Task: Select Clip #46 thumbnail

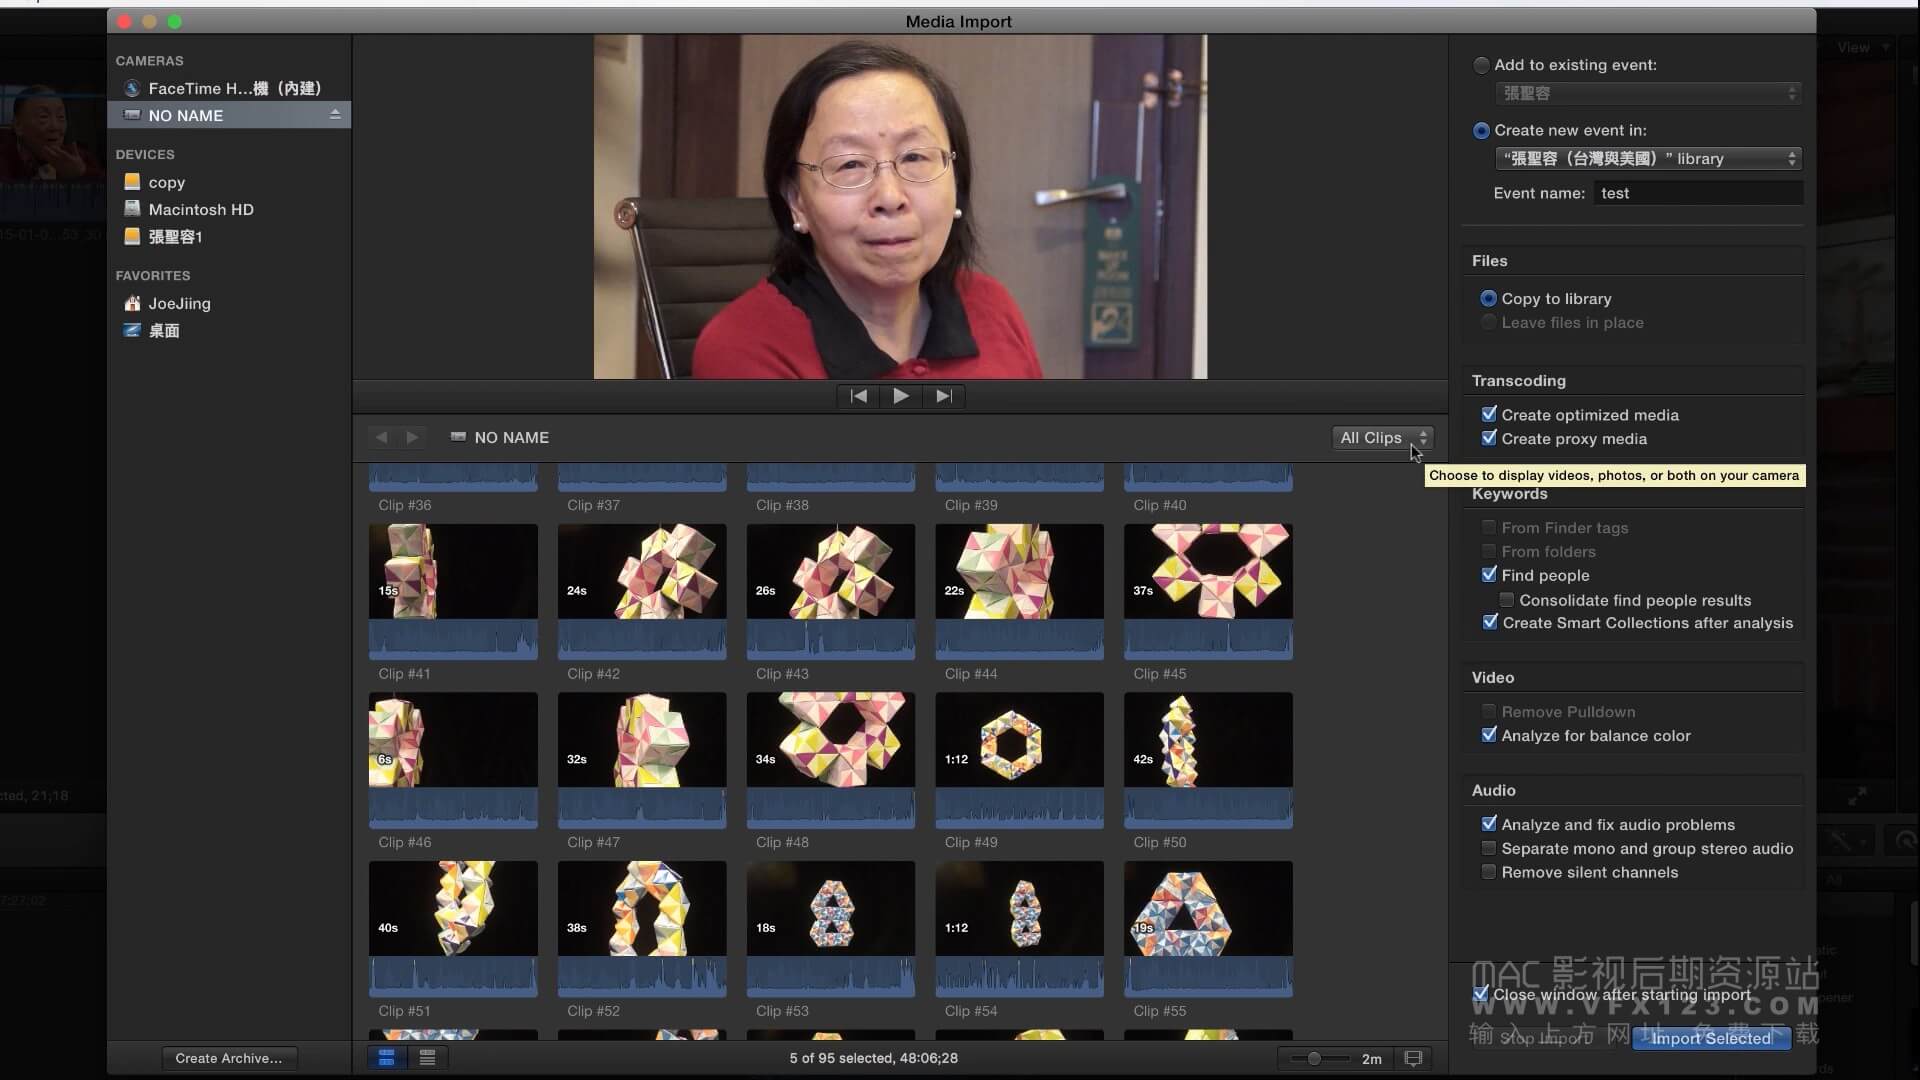Action: tap(453, 759)
